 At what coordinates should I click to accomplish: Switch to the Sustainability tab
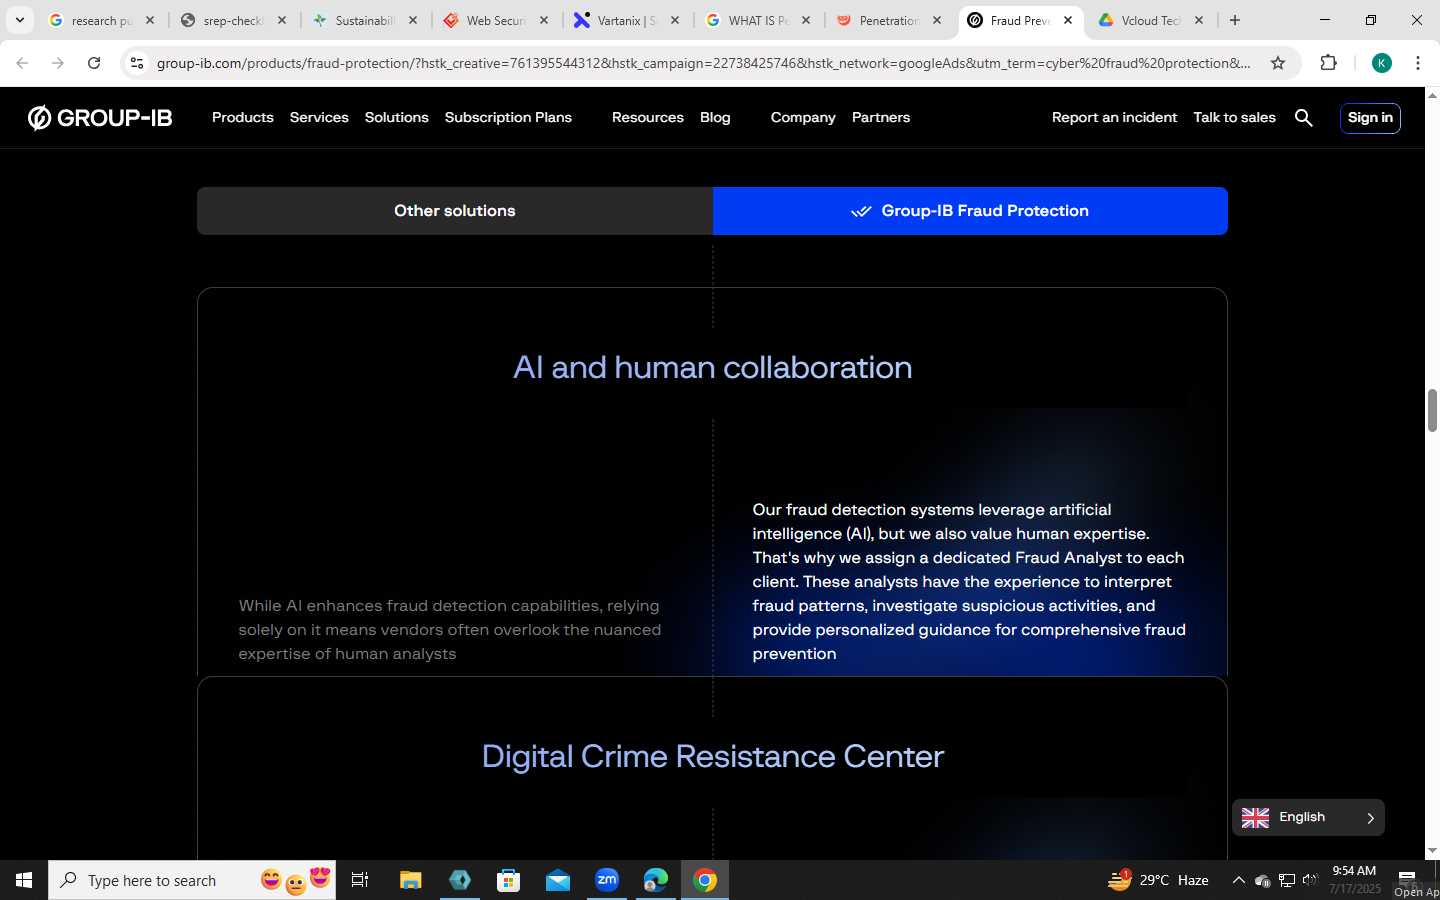[363, 20]
